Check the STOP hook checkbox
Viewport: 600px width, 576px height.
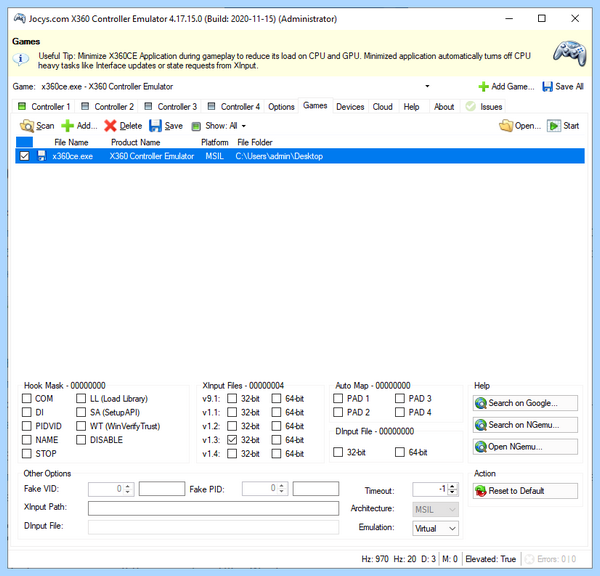[x=27, y=454]
